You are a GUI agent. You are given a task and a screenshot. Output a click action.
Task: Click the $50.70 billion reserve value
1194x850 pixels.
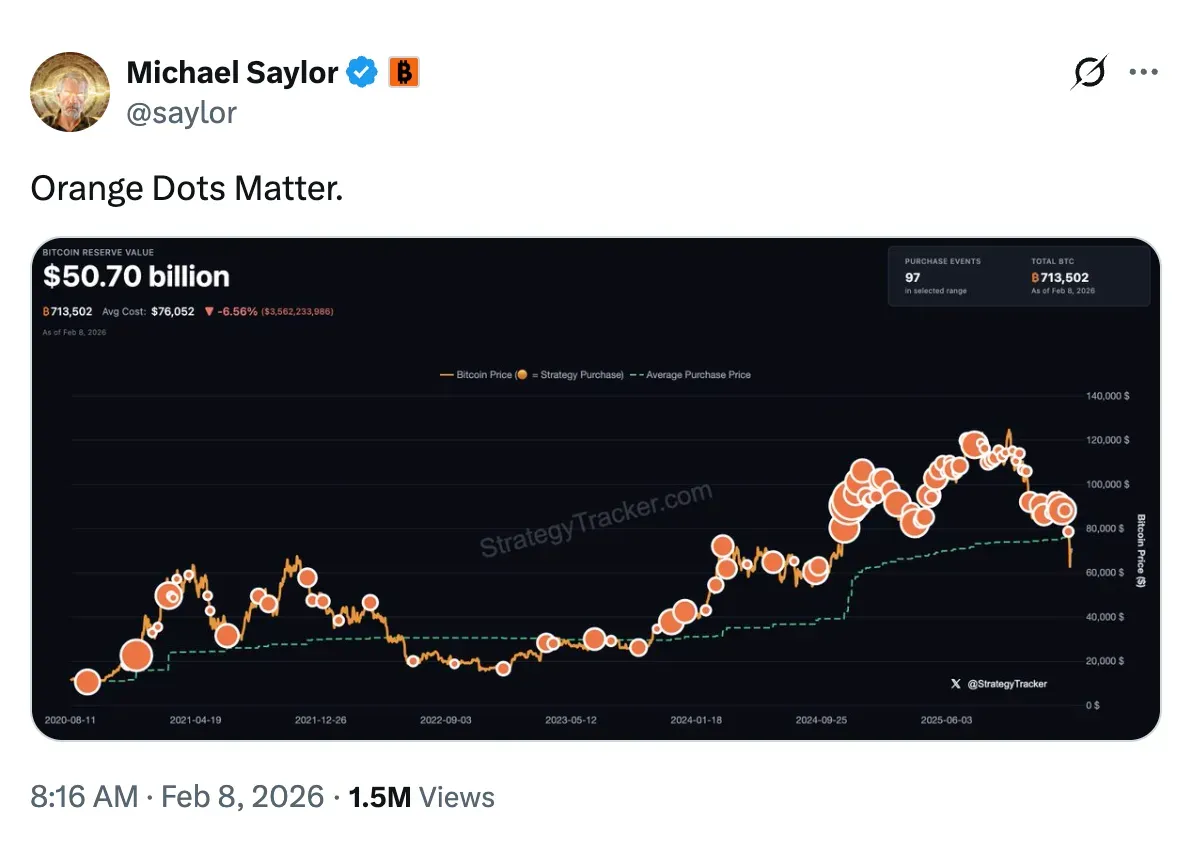click(x=136, y=277)
